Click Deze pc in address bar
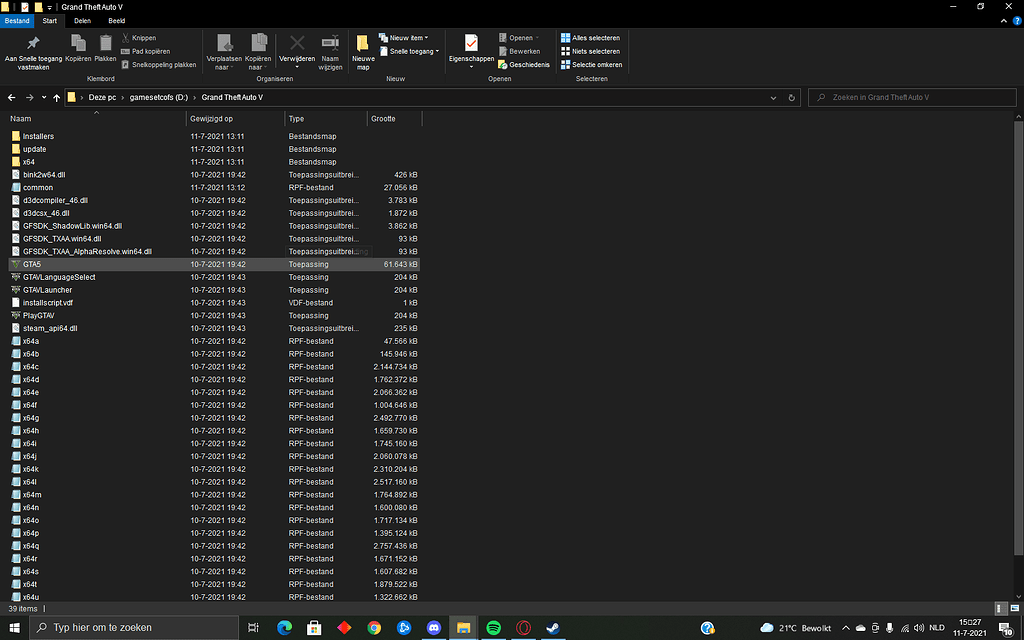The image size is (1024, 640). pyautogui.click(x=102, y=97)
